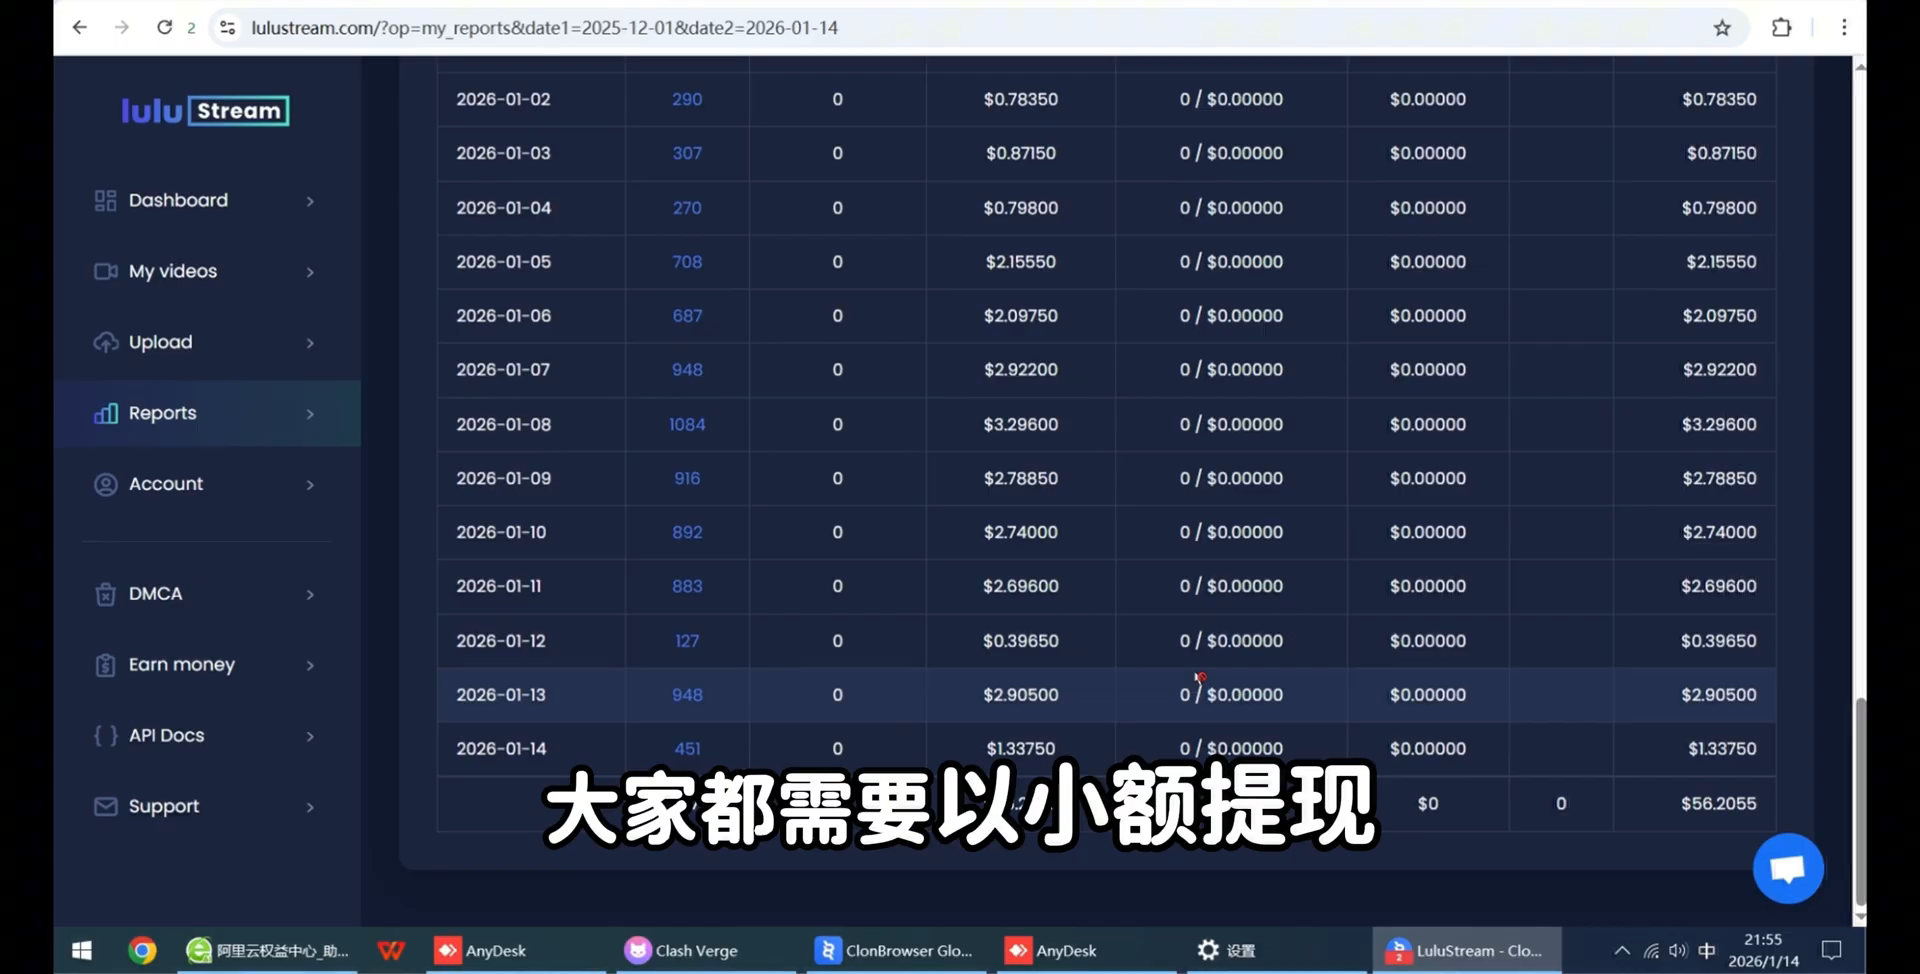1920x974 pixels.
Task: Open API Docs in the sidebar
Action: pyautogui.click(x=207, y=736)
